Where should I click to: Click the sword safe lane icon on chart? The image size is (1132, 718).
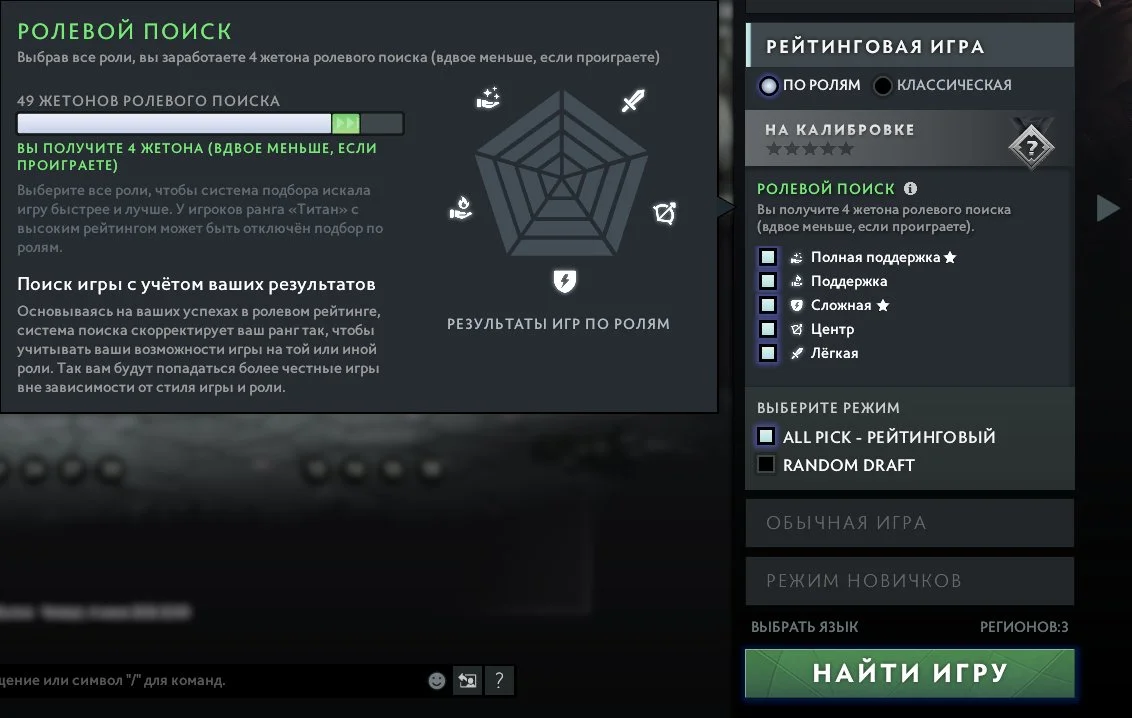point(633,100)
